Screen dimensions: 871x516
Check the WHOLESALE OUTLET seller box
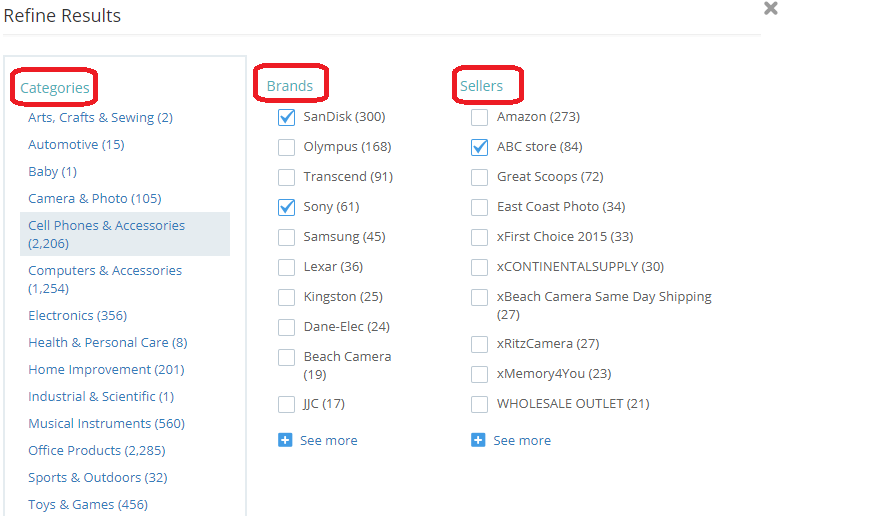479,404
